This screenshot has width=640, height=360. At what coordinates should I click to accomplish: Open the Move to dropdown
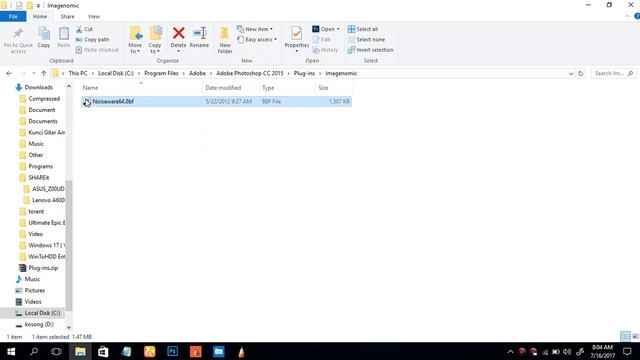135,40
